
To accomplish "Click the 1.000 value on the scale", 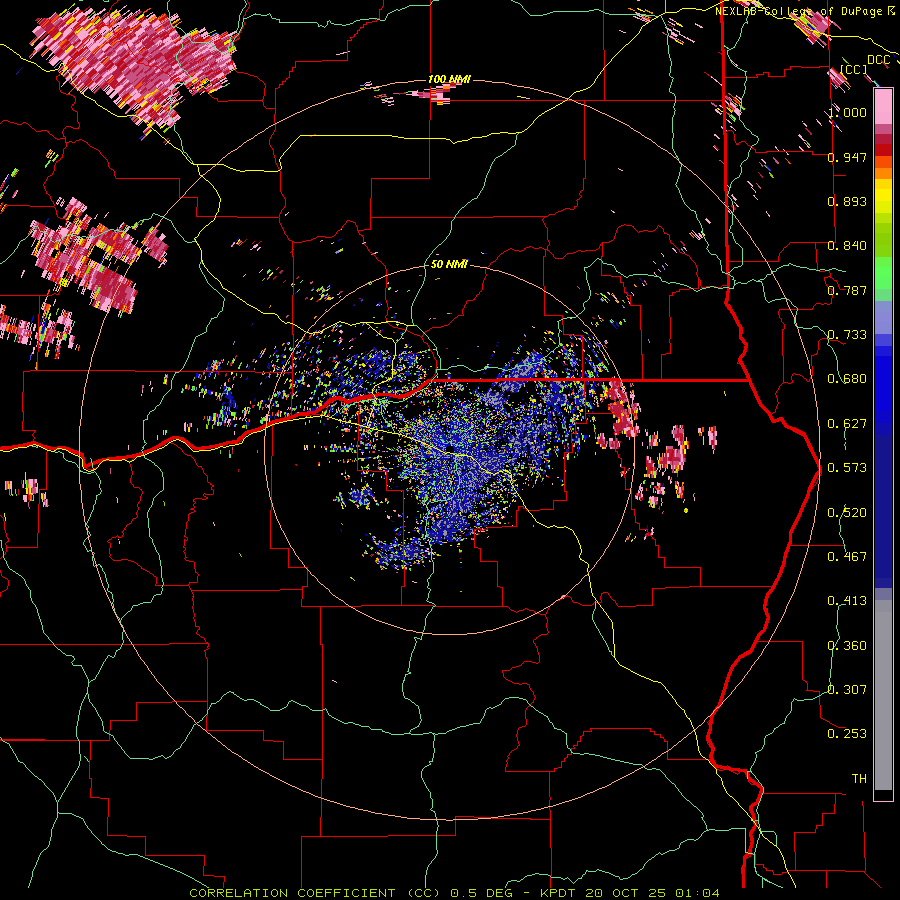I will (847, 112).
